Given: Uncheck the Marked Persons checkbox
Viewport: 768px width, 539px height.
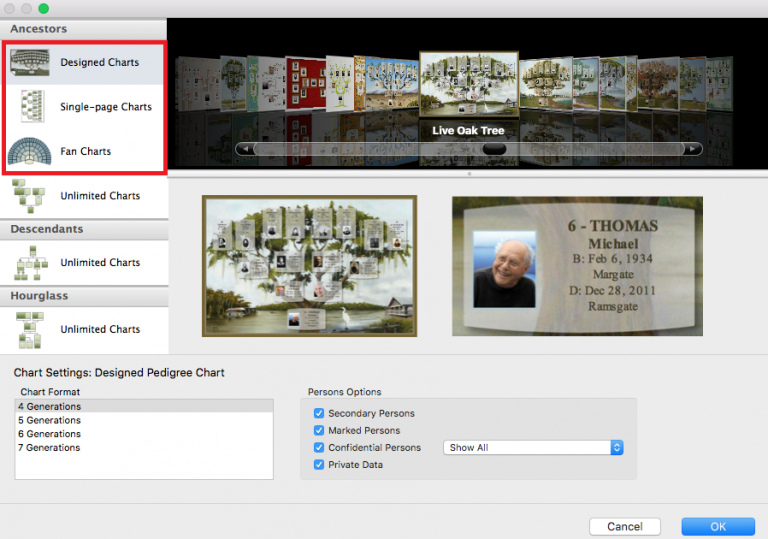Looking at the screenshot, I should [x=319, y=431].
